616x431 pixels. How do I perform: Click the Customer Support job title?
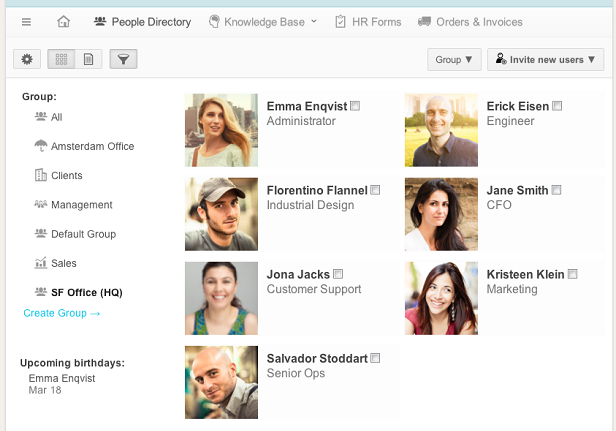tap(314, 289)
